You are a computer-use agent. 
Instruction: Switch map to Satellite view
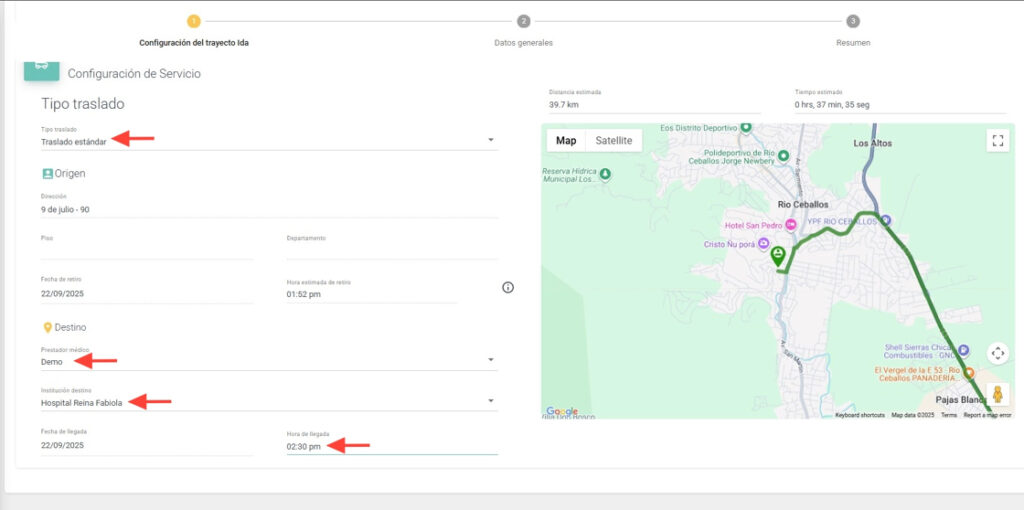614,141
